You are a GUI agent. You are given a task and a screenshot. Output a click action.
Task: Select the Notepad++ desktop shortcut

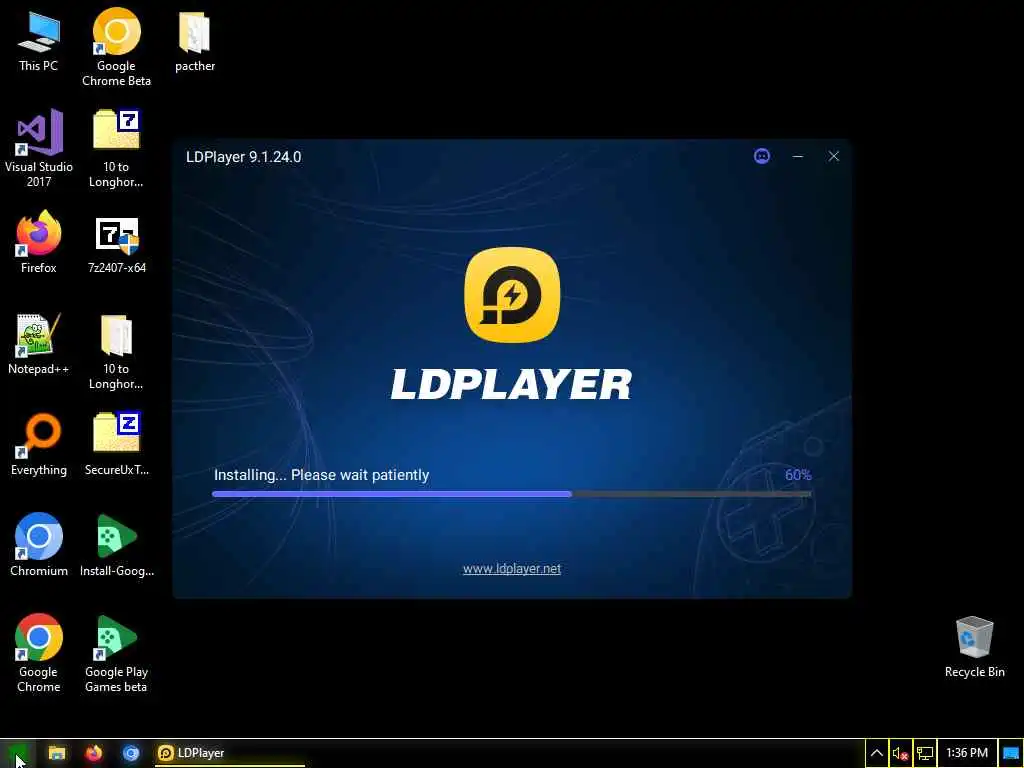39,344
